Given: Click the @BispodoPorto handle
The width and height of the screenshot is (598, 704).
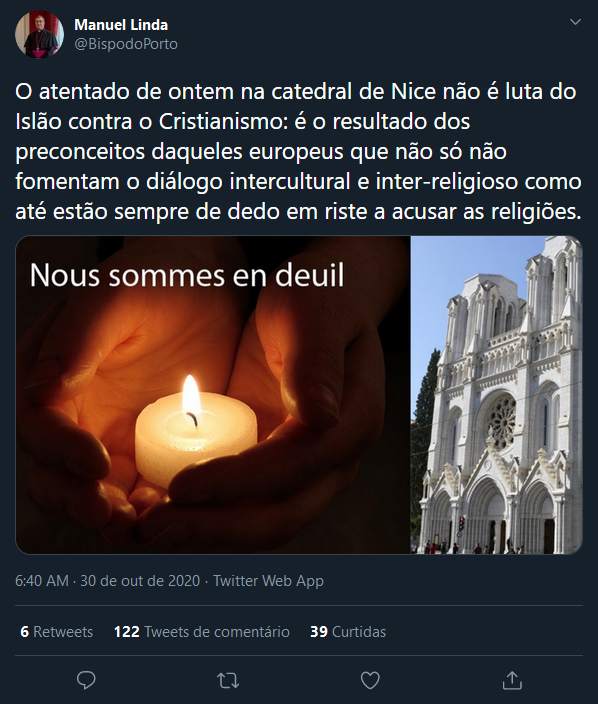Looking at the screenshot, I should [126, 44].
